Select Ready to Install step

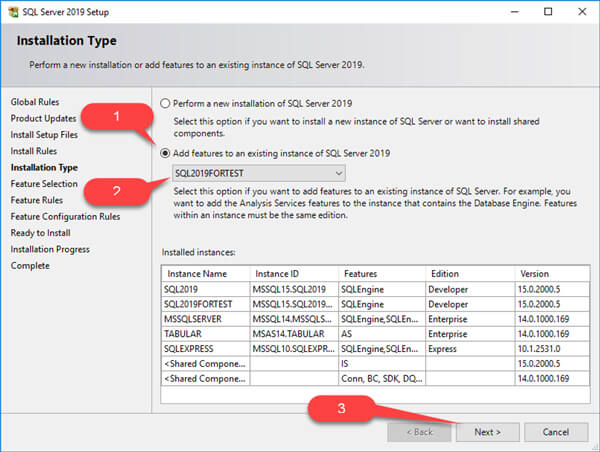pos(41,233)
